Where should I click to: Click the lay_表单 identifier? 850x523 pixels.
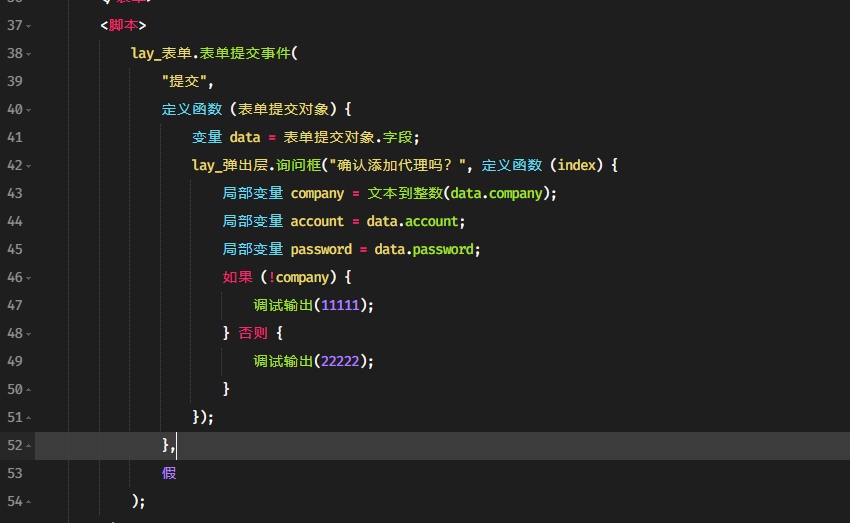[x=161, y=53]
